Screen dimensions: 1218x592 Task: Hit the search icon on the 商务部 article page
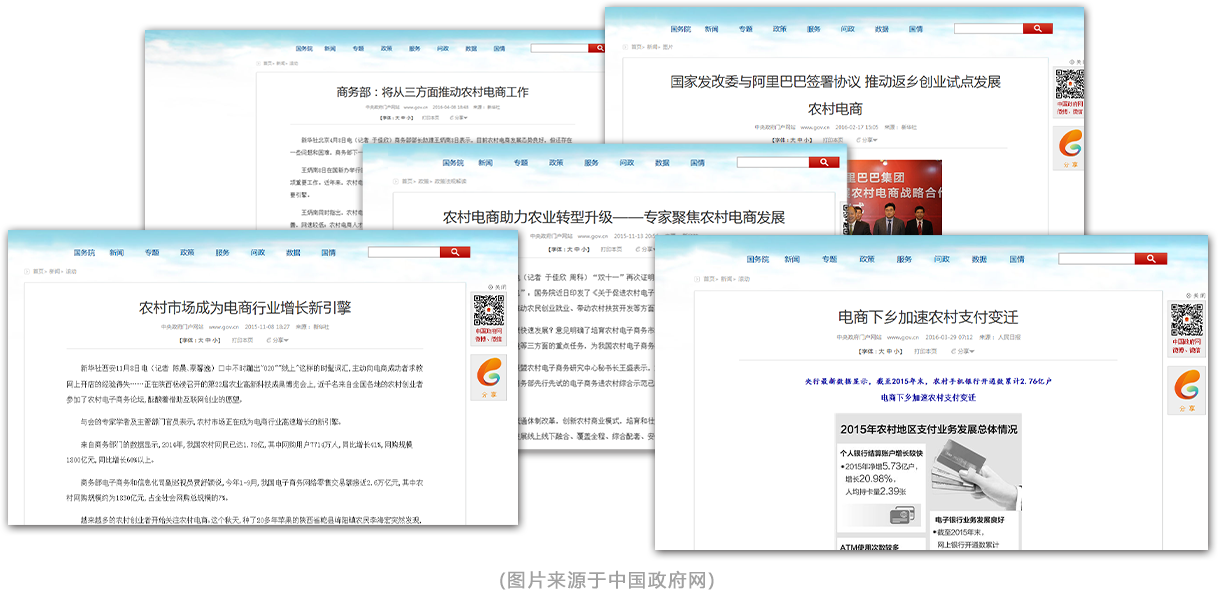point(599,48)
